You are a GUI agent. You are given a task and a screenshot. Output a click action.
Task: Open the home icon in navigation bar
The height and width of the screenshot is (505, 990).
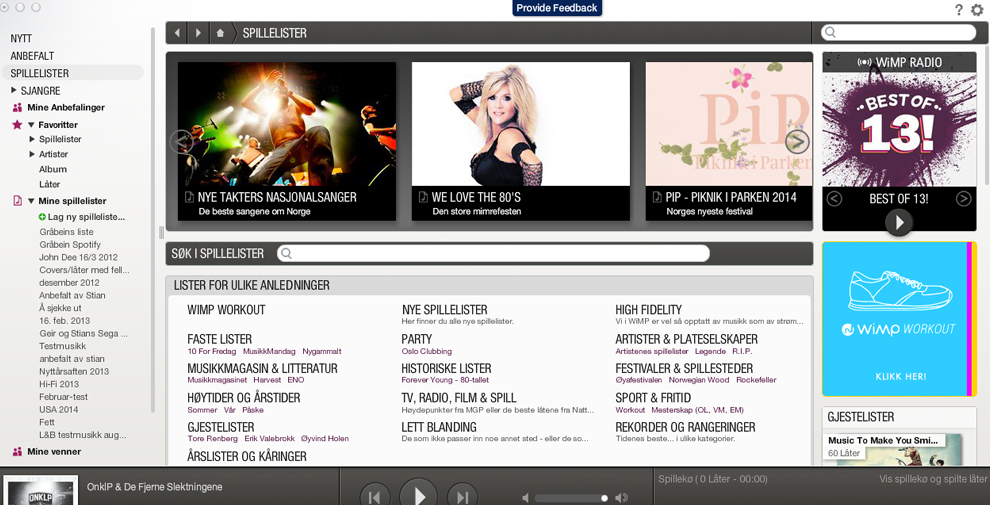pos(220,33)
